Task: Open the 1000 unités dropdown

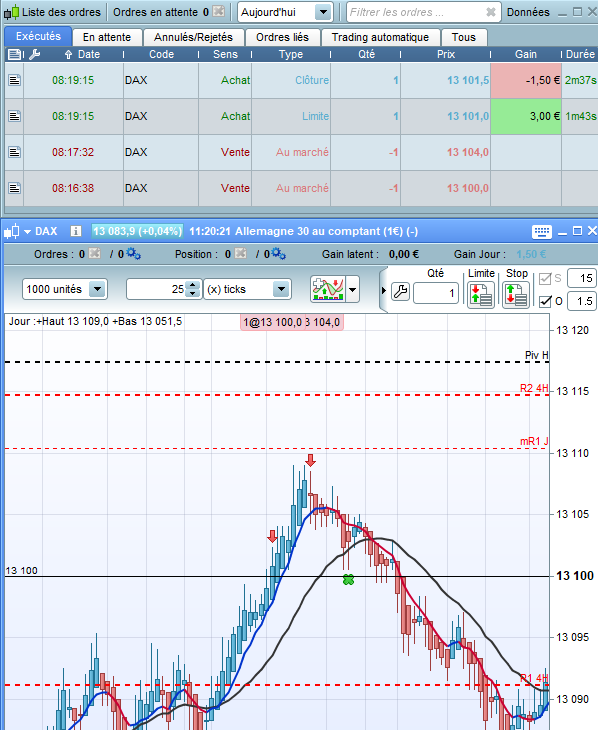Action: [97, 289]
